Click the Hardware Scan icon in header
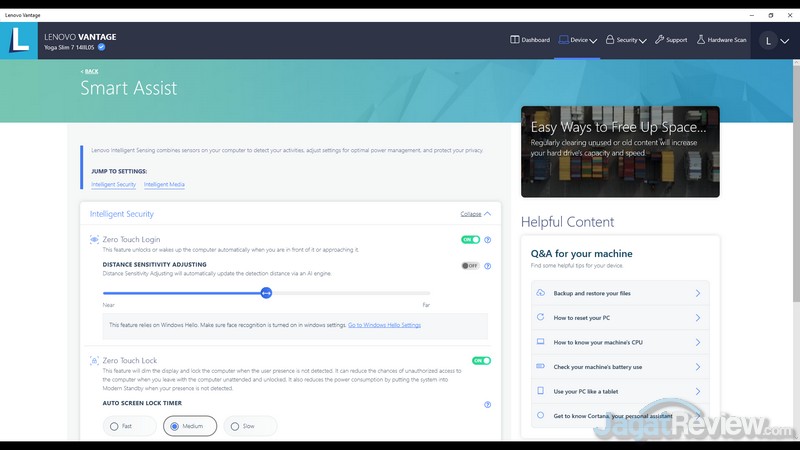Image resolution: width=800 pixels, height=450 pixels. pyautogui.click(x=700, y=40)
